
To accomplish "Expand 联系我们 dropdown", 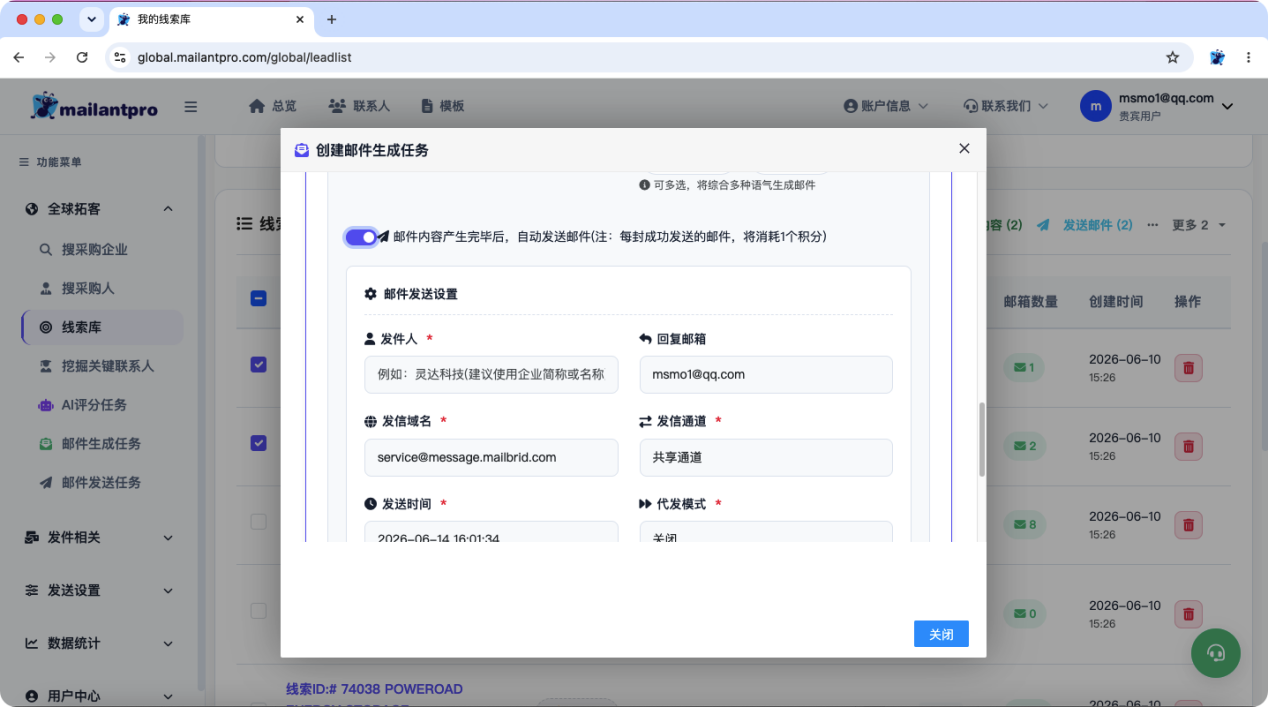I will (1005, 106).
